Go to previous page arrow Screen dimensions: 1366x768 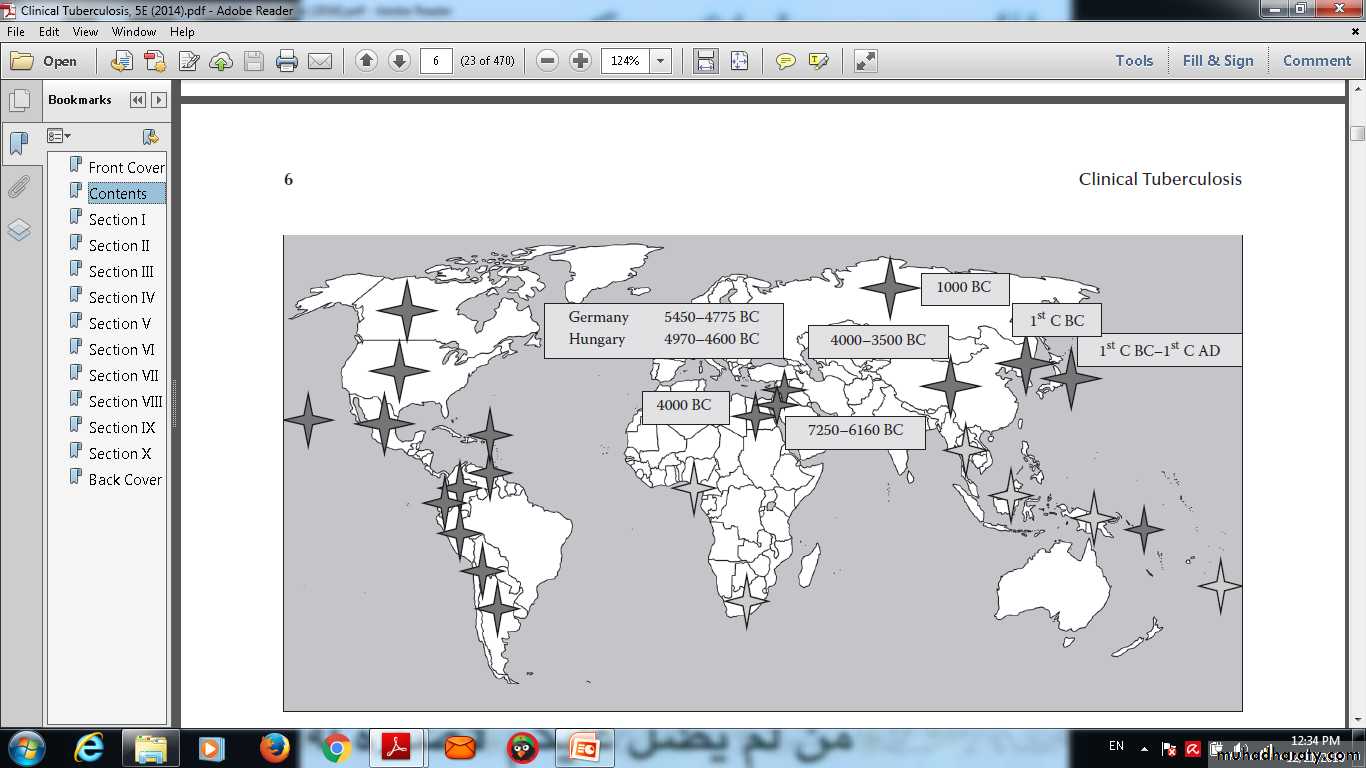click(x=366, y=61)
